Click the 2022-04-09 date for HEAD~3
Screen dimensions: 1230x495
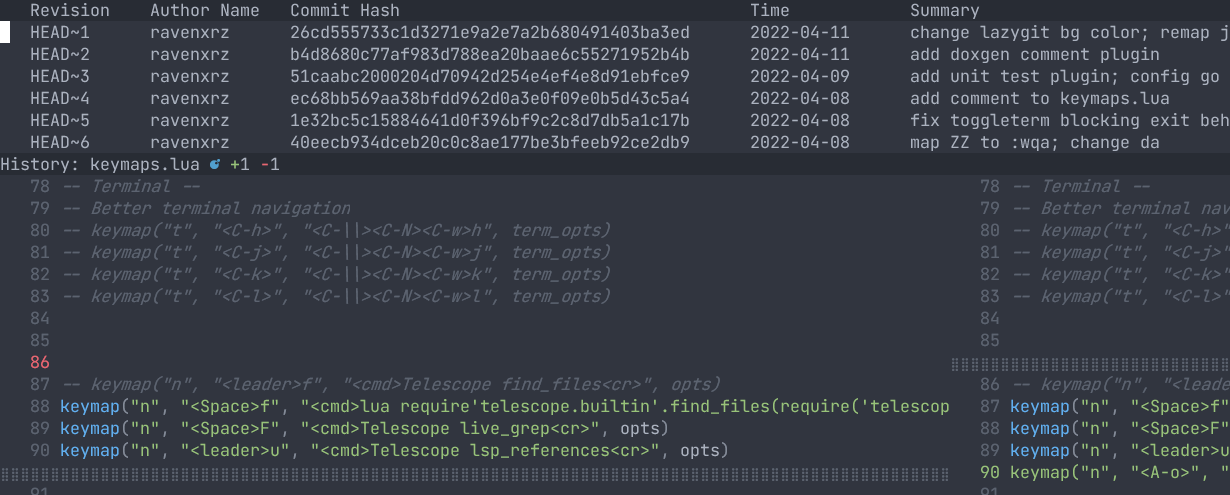click(799, 76)
